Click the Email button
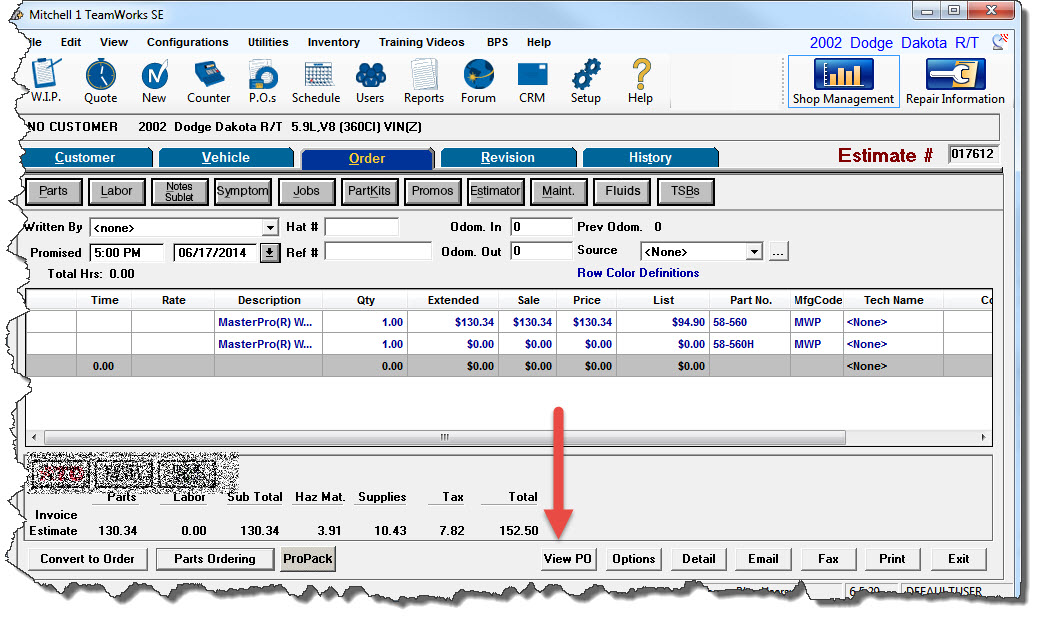This screenshot has width=1037, height=623. pos(763,559)
